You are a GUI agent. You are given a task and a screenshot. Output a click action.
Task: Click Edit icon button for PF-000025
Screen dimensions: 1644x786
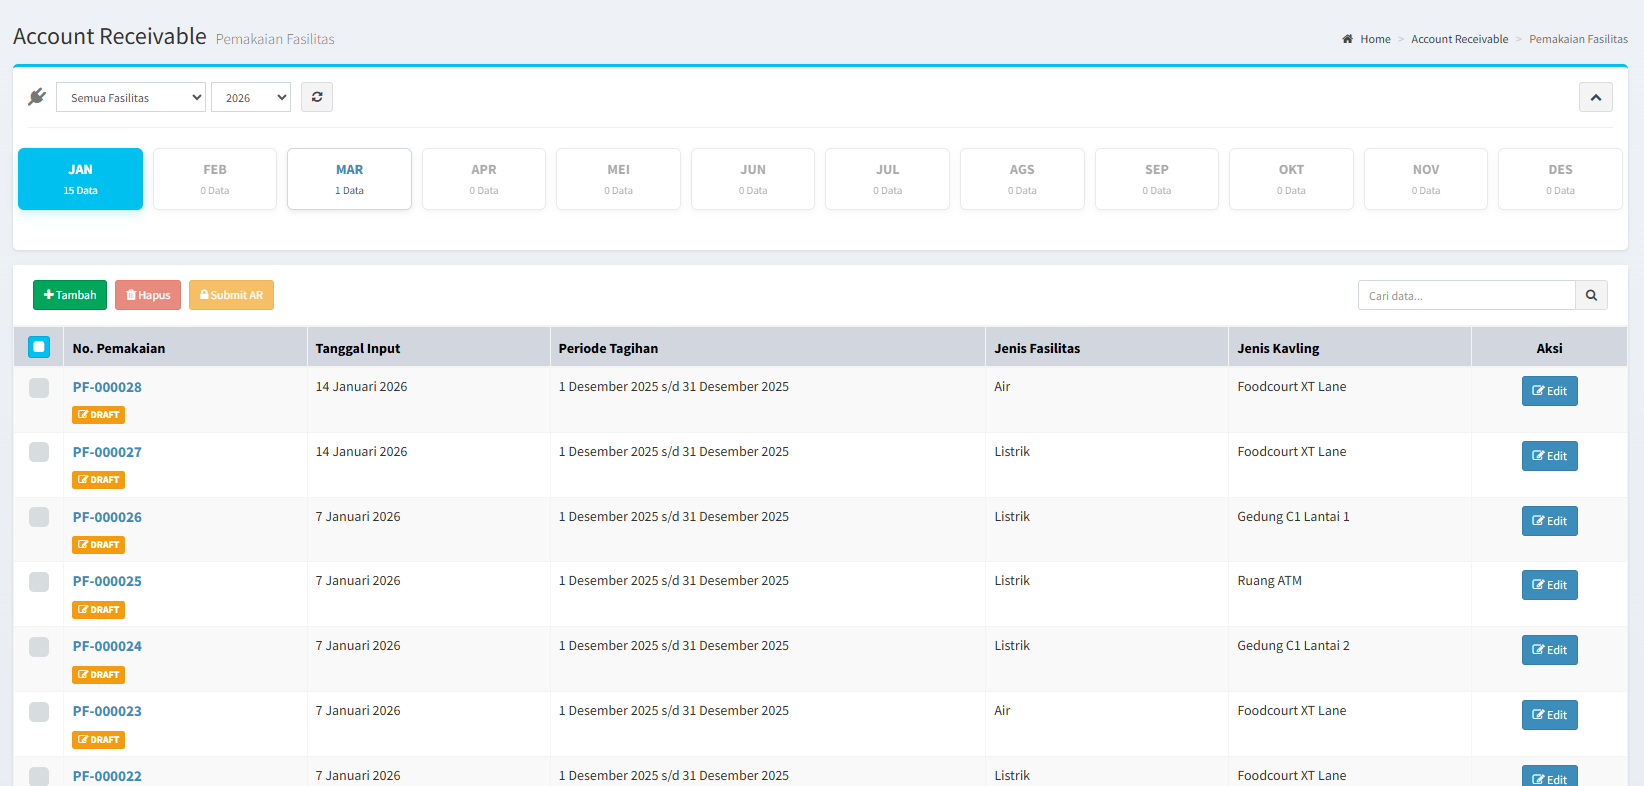tap(1549, 585)
